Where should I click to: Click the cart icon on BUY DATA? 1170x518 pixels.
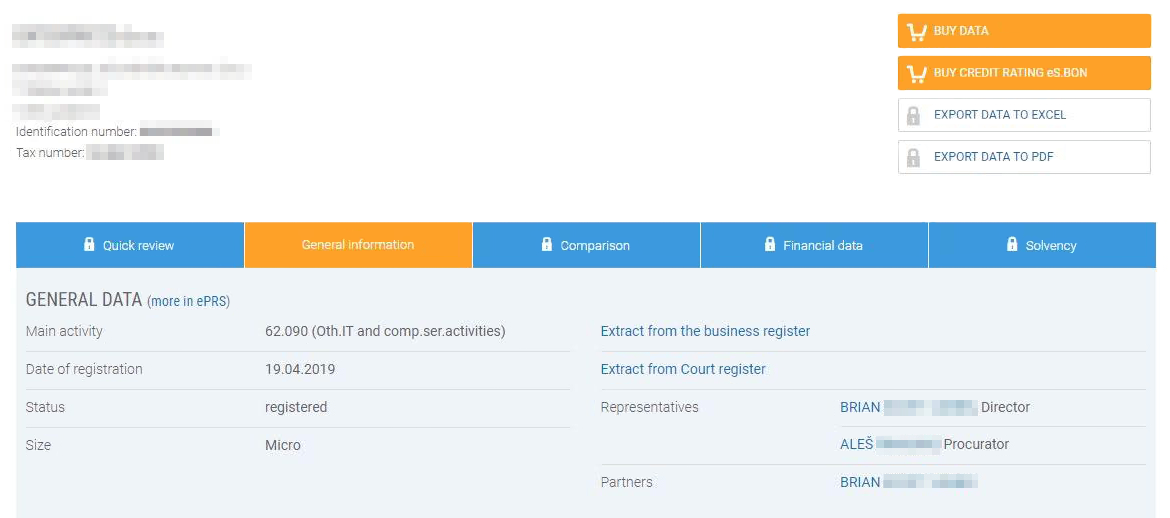tap(916, 31)
